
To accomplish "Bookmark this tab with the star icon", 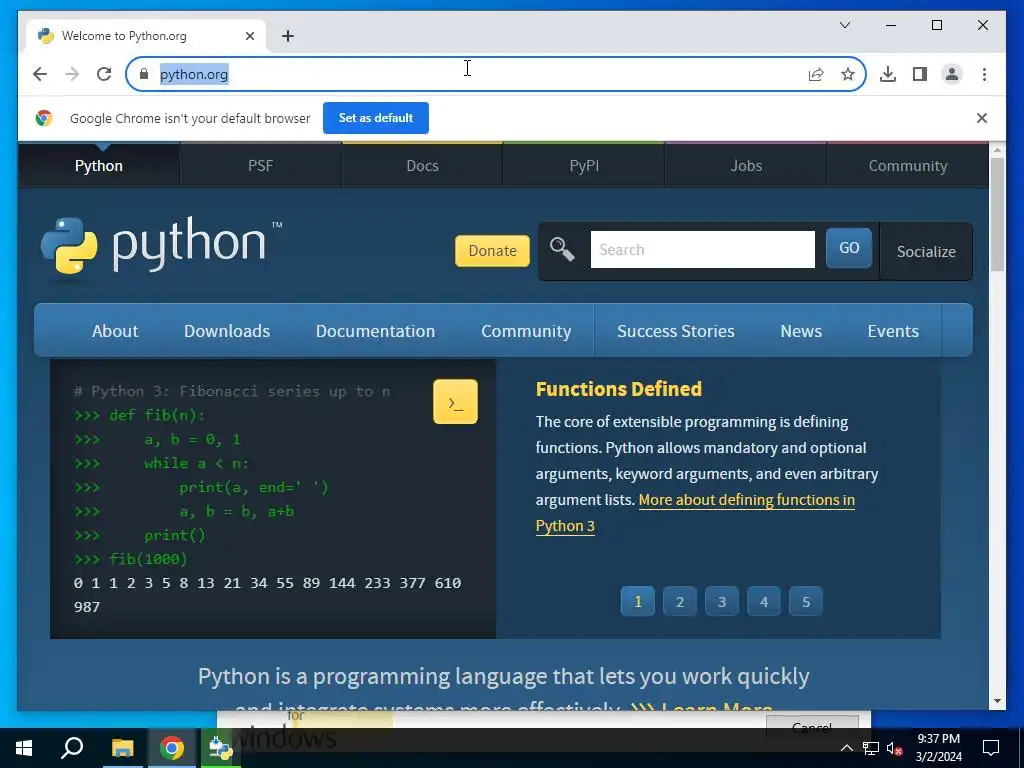I will click(848, 74).
